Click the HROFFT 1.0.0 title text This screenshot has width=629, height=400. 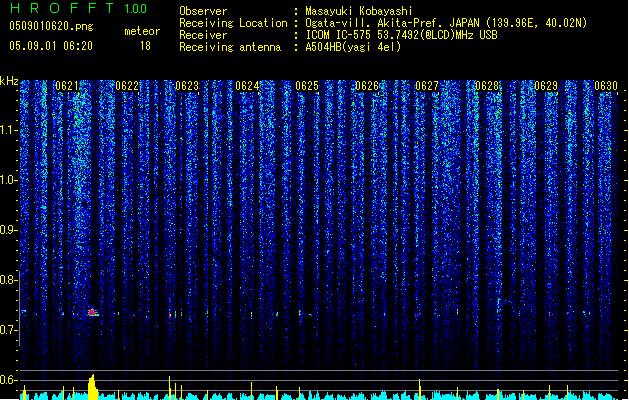[78, 8]
